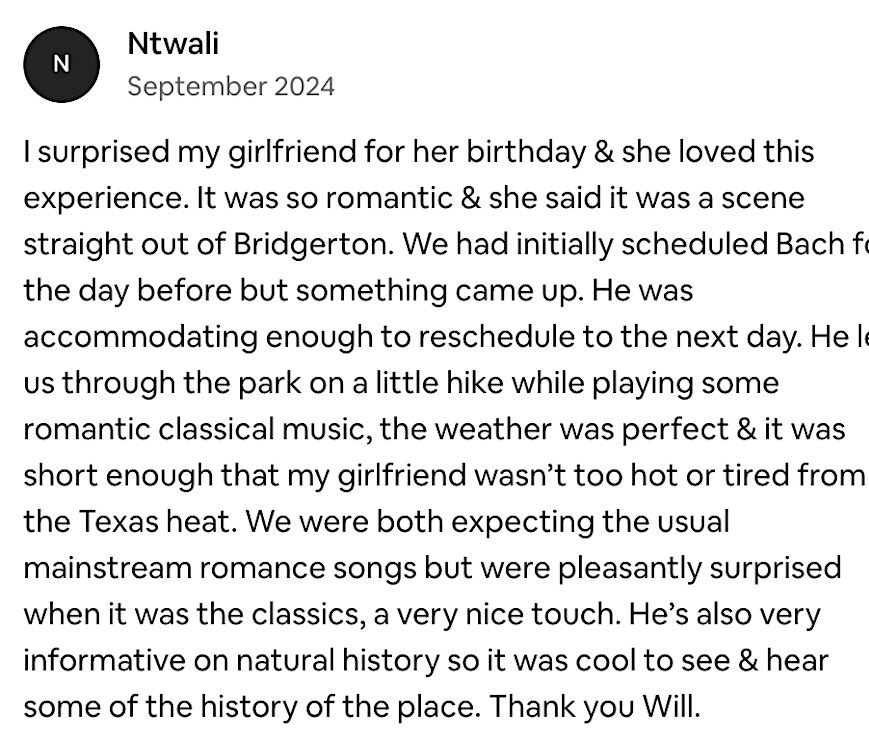Click "reschedule to the next day" text
Screen dimensions: 869x740
[627, 336]
